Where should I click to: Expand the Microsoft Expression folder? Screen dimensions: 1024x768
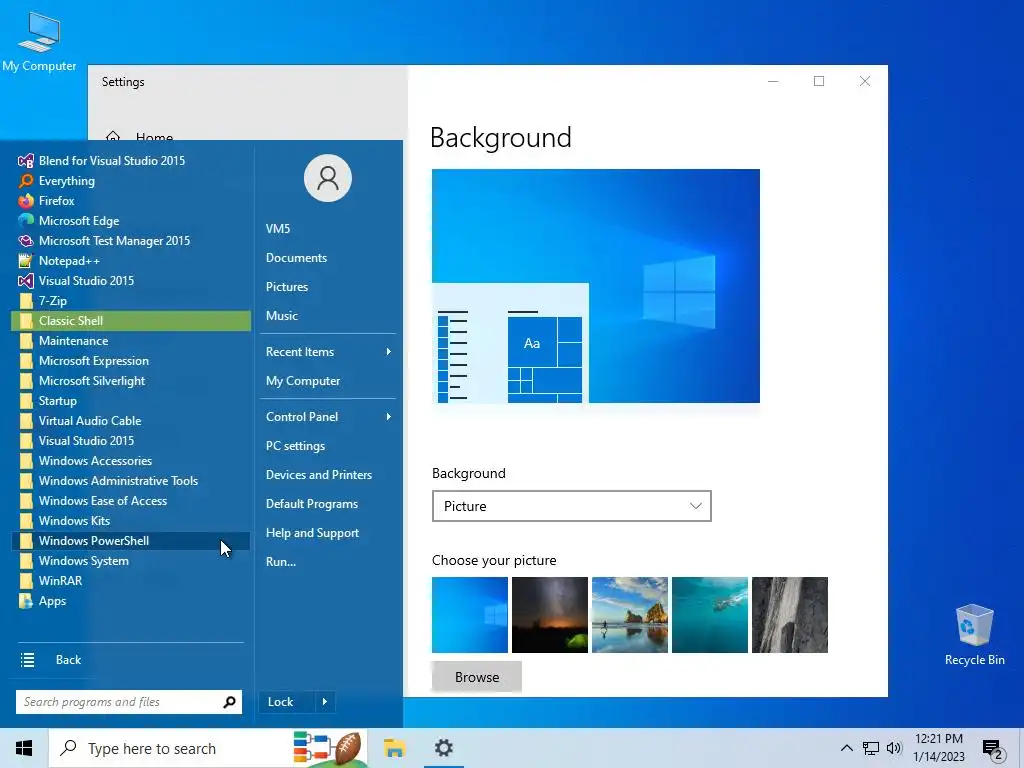pyautogui.click(x=131, y=361)
